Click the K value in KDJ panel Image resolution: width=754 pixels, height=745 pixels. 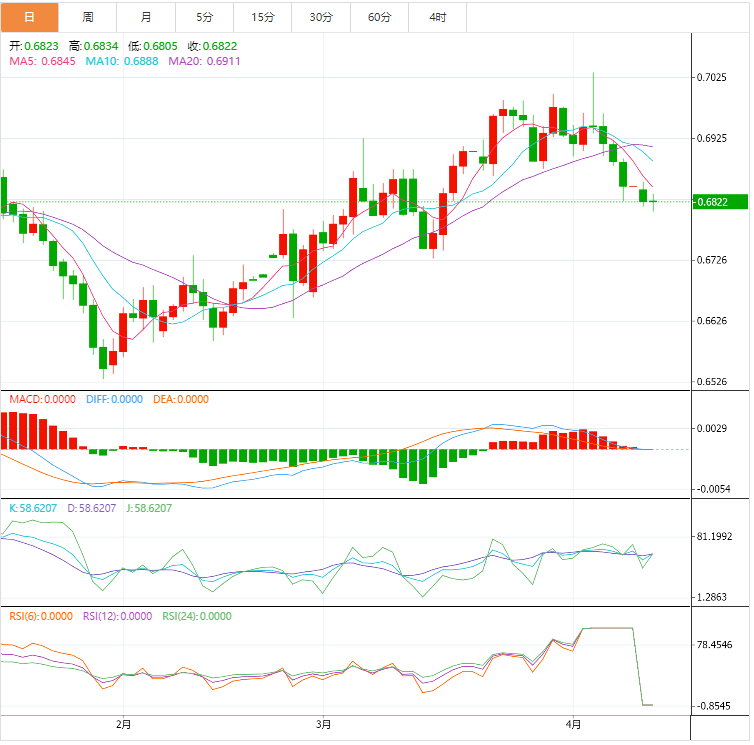point(31,508)
